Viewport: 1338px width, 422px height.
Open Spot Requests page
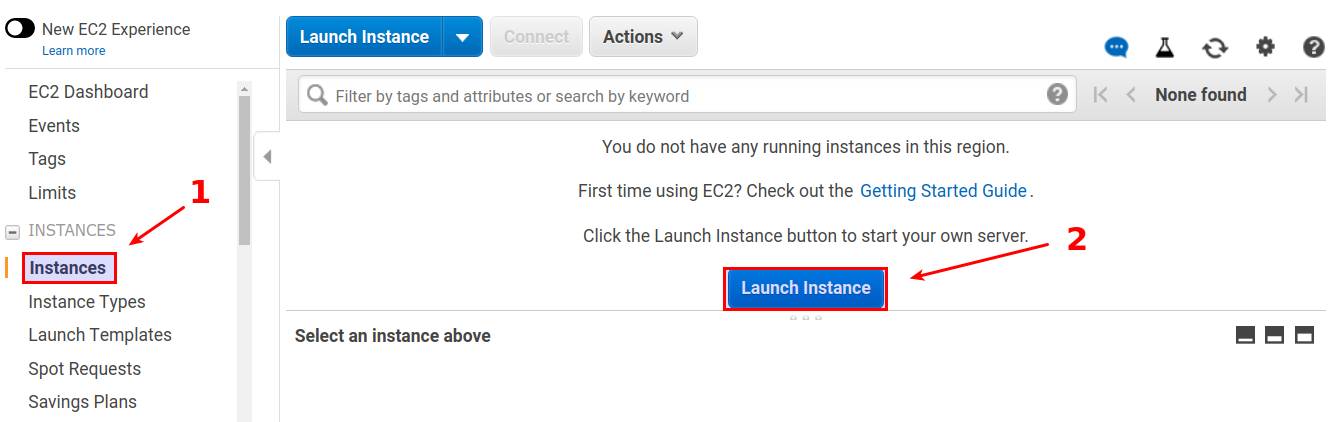coord(85,369)
